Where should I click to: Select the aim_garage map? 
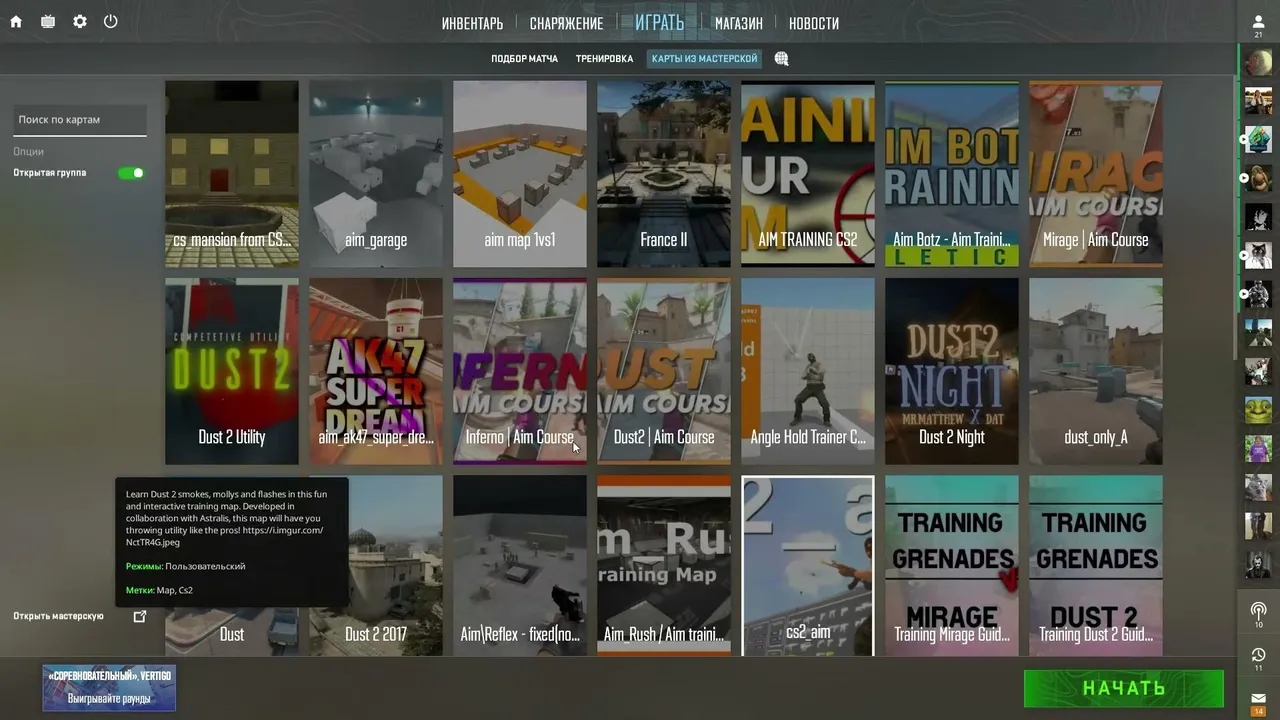point(376,174)
